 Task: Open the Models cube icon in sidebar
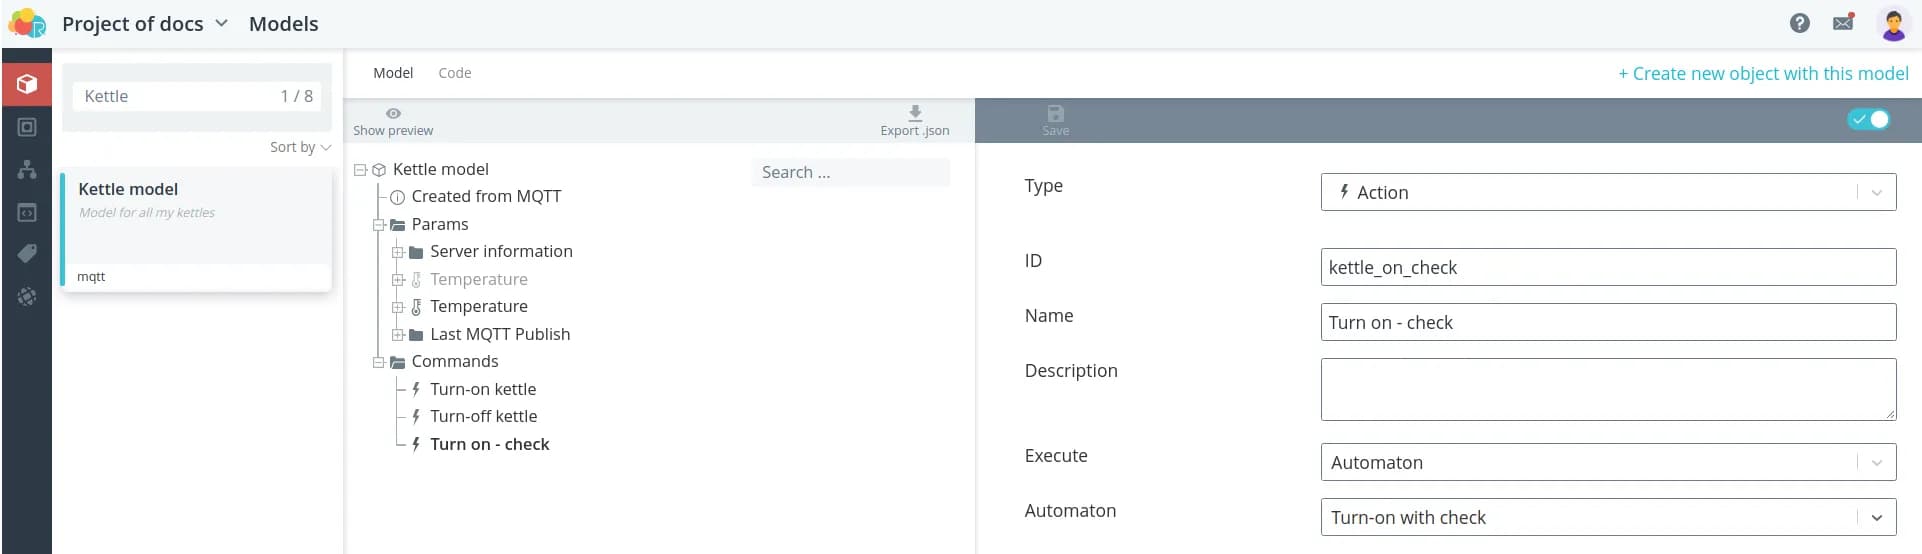27,84
